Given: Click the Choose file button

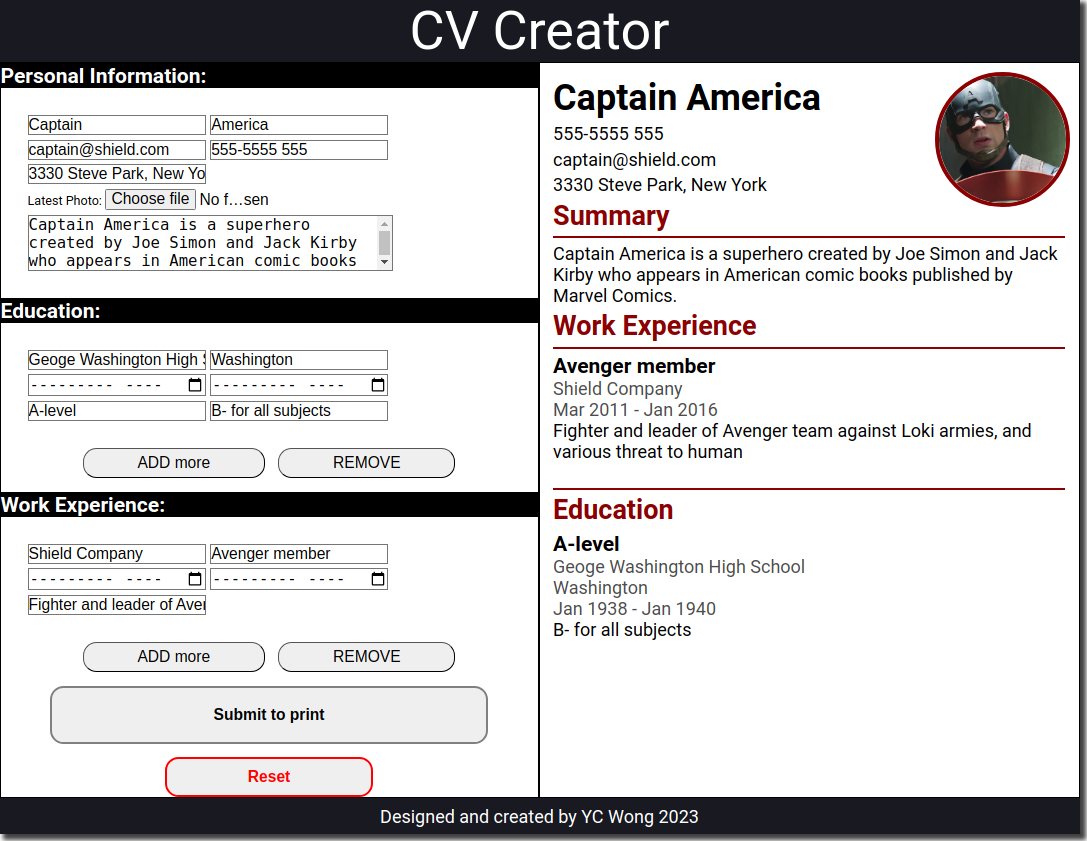Looking at the screenshot, I should point(150,199).
